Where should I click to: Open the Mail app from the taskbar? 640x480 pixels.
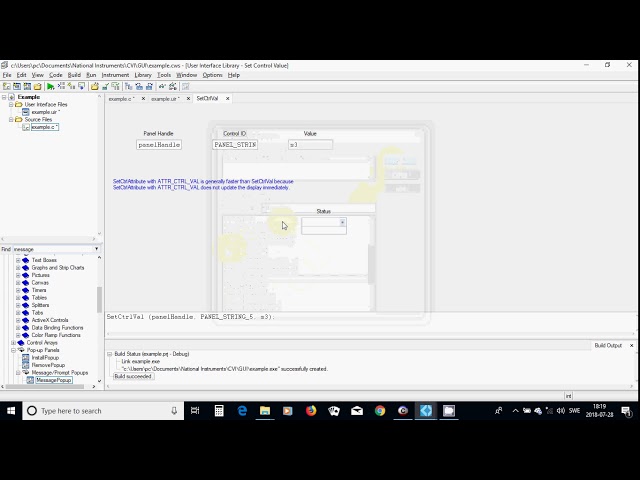tap(357, 411)
